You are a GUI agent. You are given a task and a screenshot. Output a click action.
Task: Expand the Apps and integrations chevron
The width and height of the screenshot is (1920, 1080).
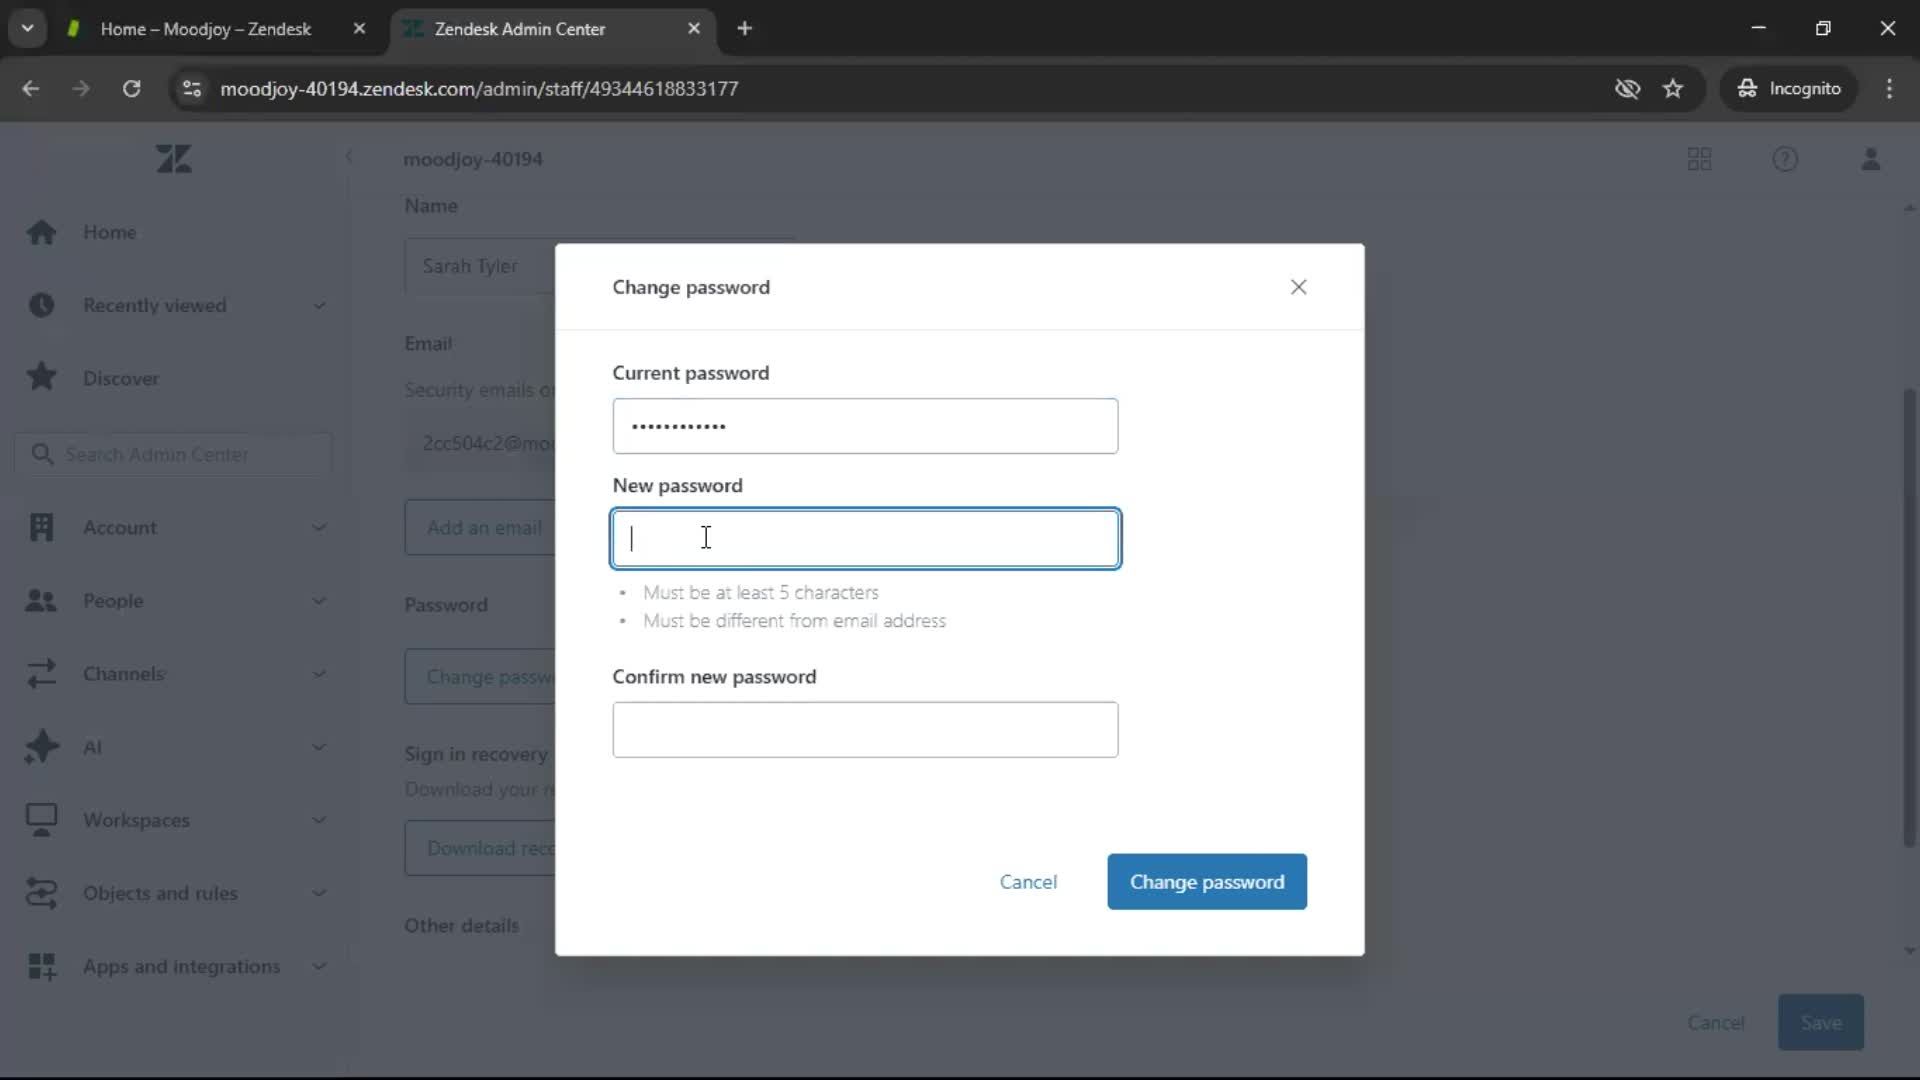pos(319,966)
